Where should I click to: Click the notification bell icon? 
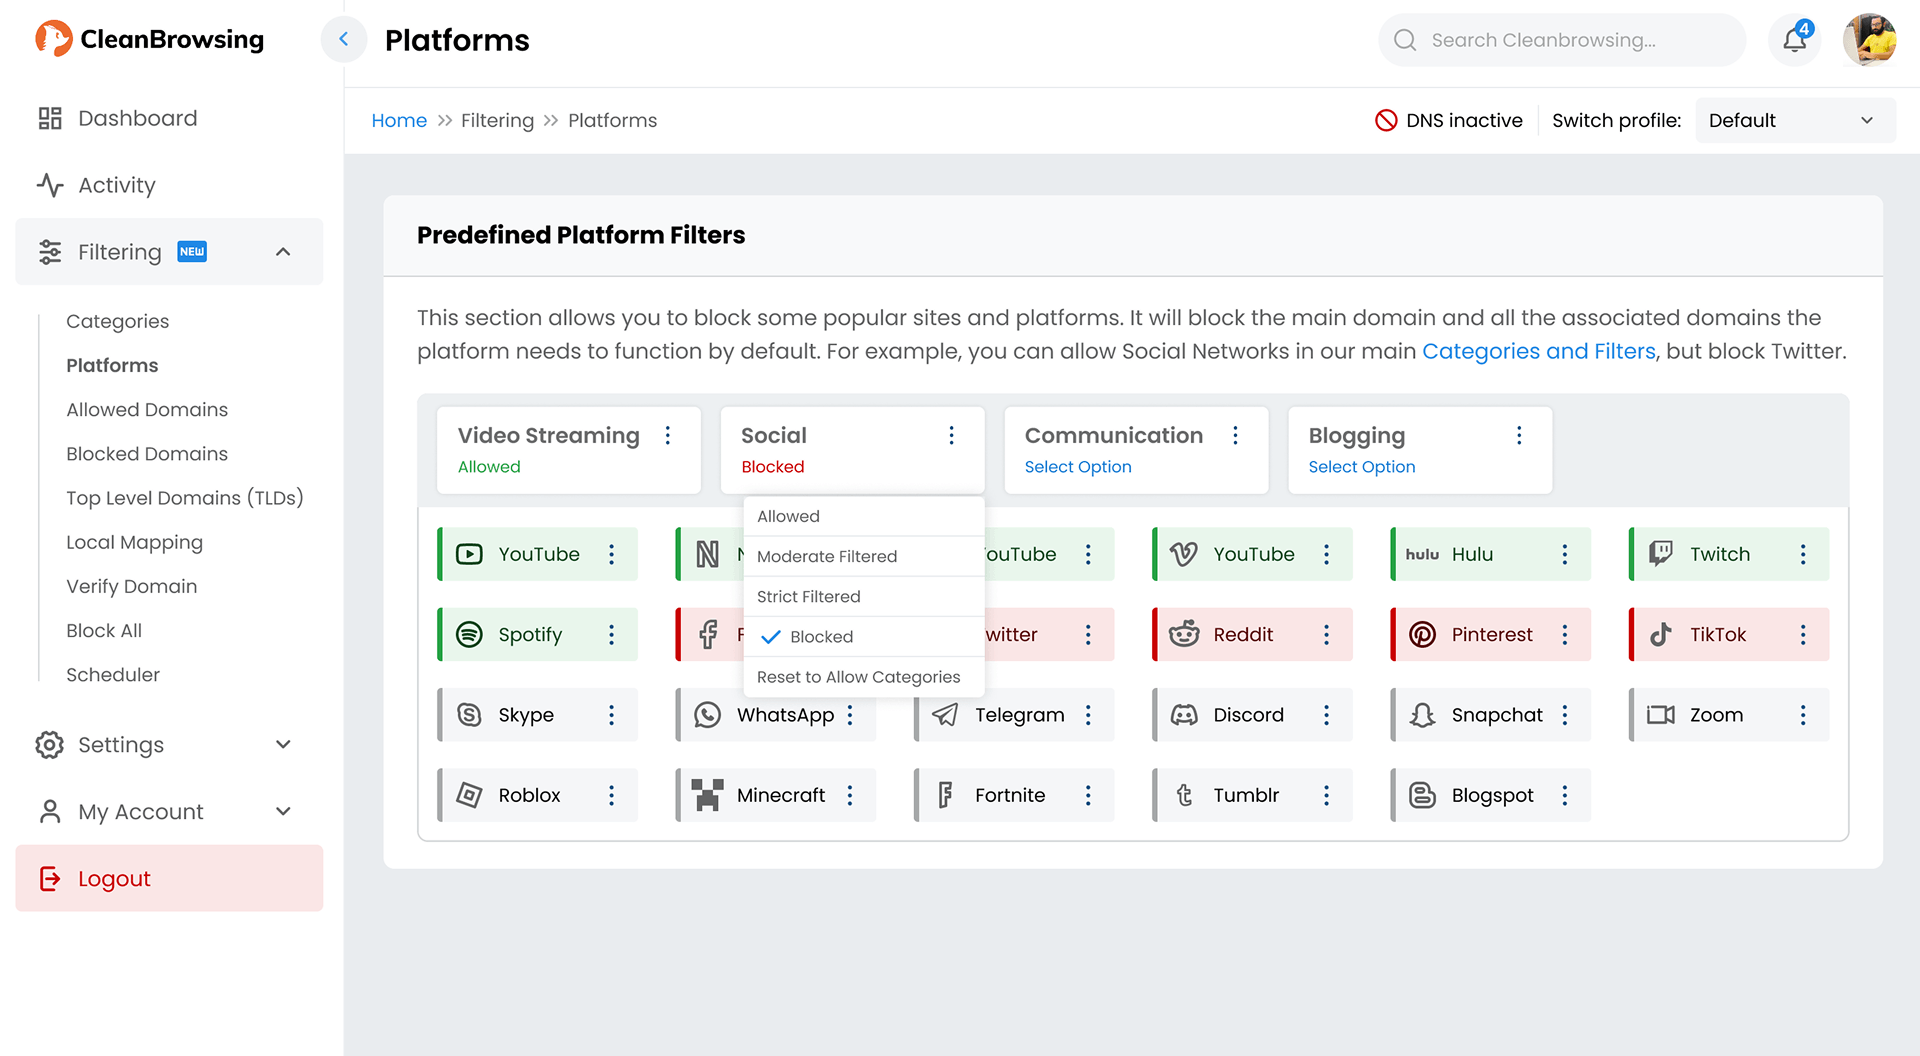tap(1794, 40)
